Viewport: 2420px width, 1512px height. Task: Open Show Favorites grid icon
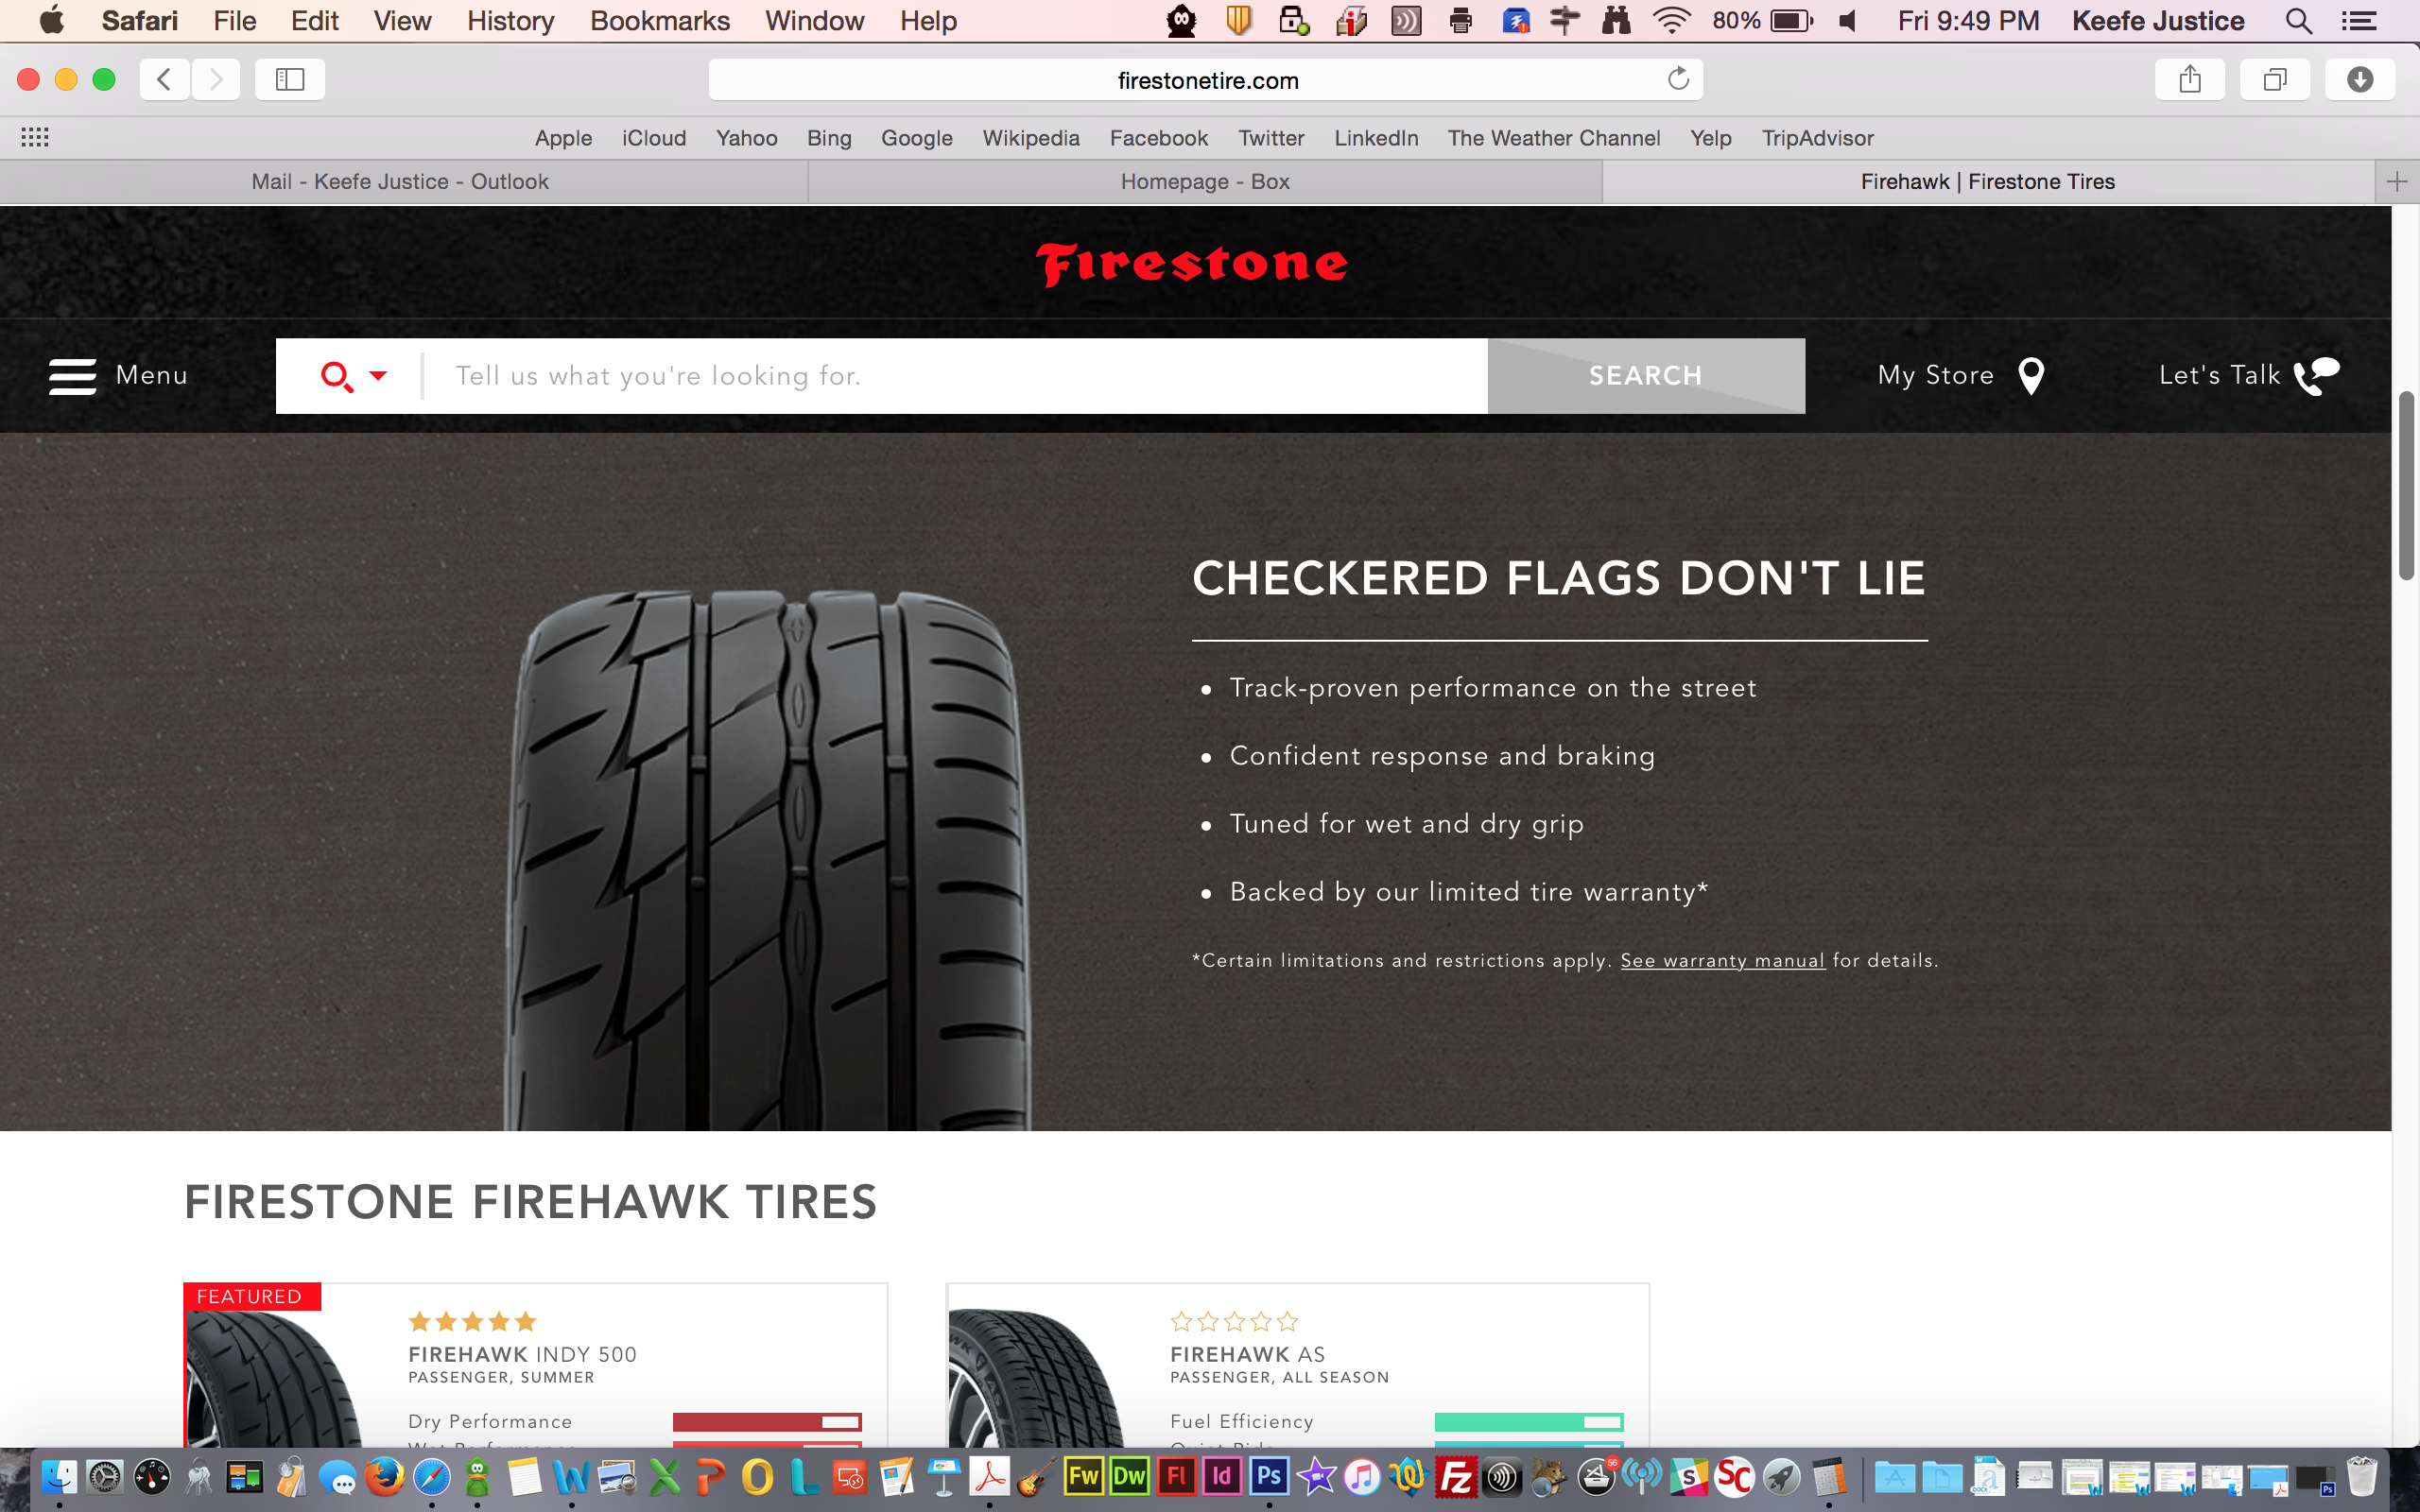tap(35, 138)
